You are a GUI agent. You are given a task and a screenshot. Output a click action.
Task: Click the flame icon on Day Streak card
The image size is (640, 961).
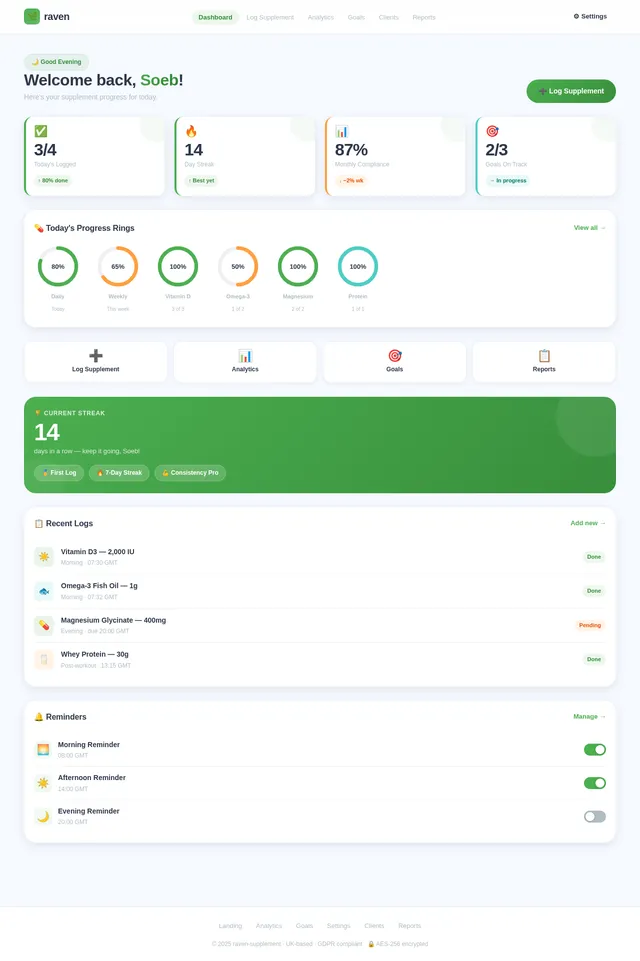191,131
